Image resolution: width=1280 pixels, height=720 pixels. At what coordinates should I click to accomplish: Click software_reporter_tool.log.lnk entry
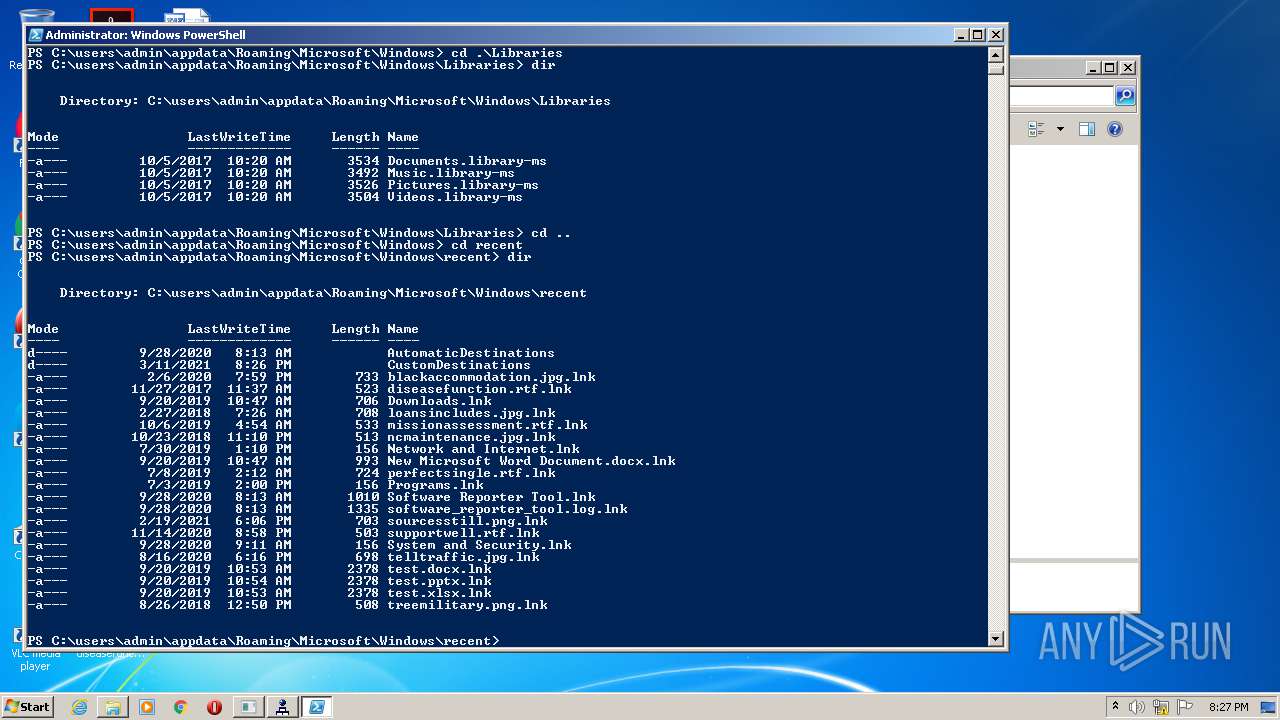pyautogui.click(x=507, y=509)
